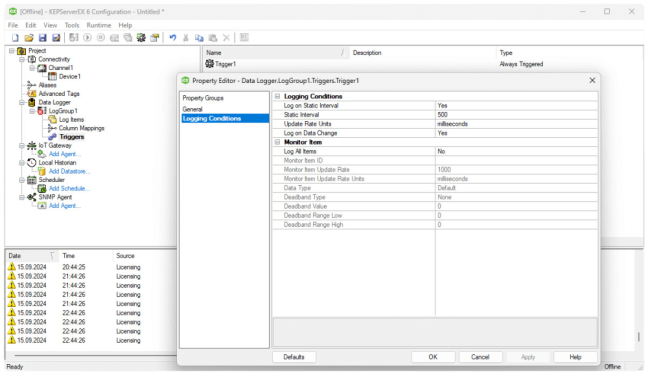Click the Save As toolbar icon

tap(56, 38)
